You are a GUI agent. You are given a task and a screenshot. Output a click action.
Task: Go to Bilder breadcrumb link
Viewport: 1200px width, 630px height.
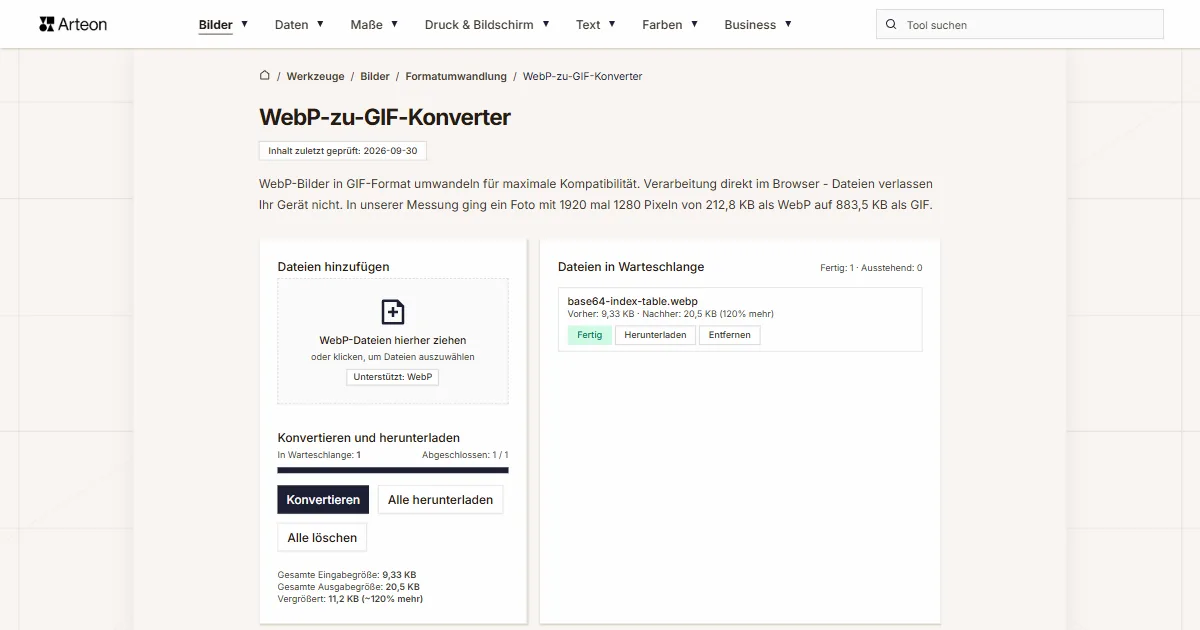(375, 76)
